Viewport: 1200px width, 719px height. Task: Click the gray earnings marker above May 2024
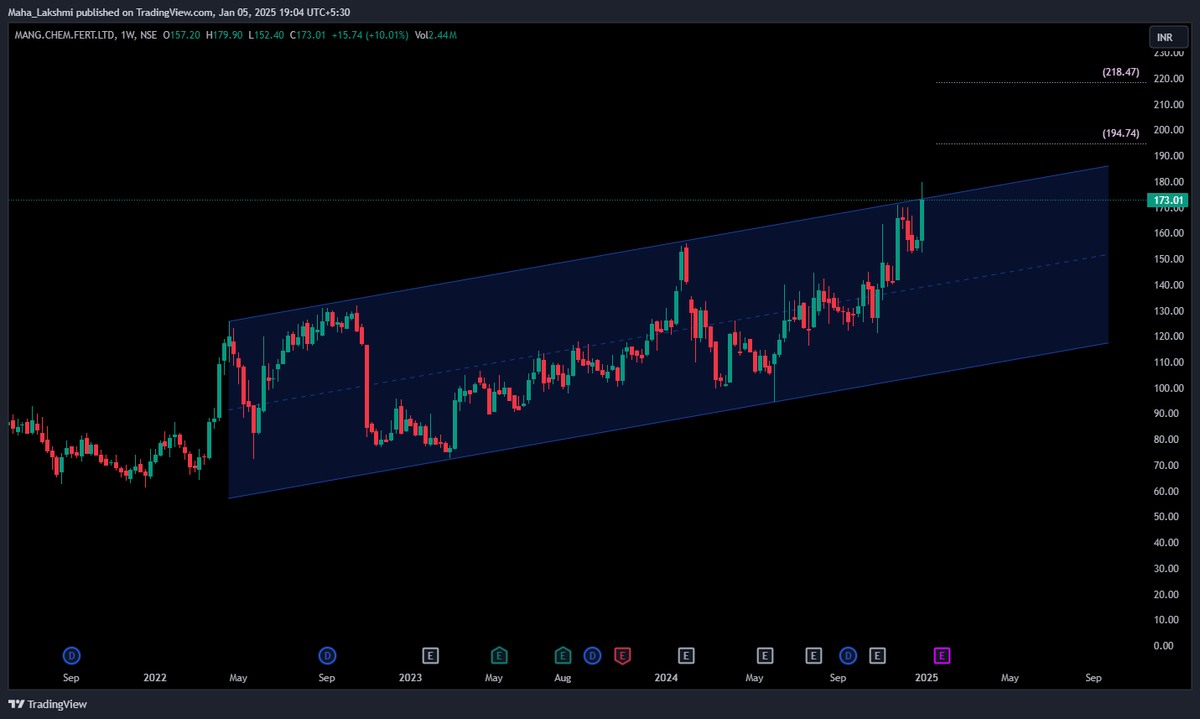pos(764,656)
